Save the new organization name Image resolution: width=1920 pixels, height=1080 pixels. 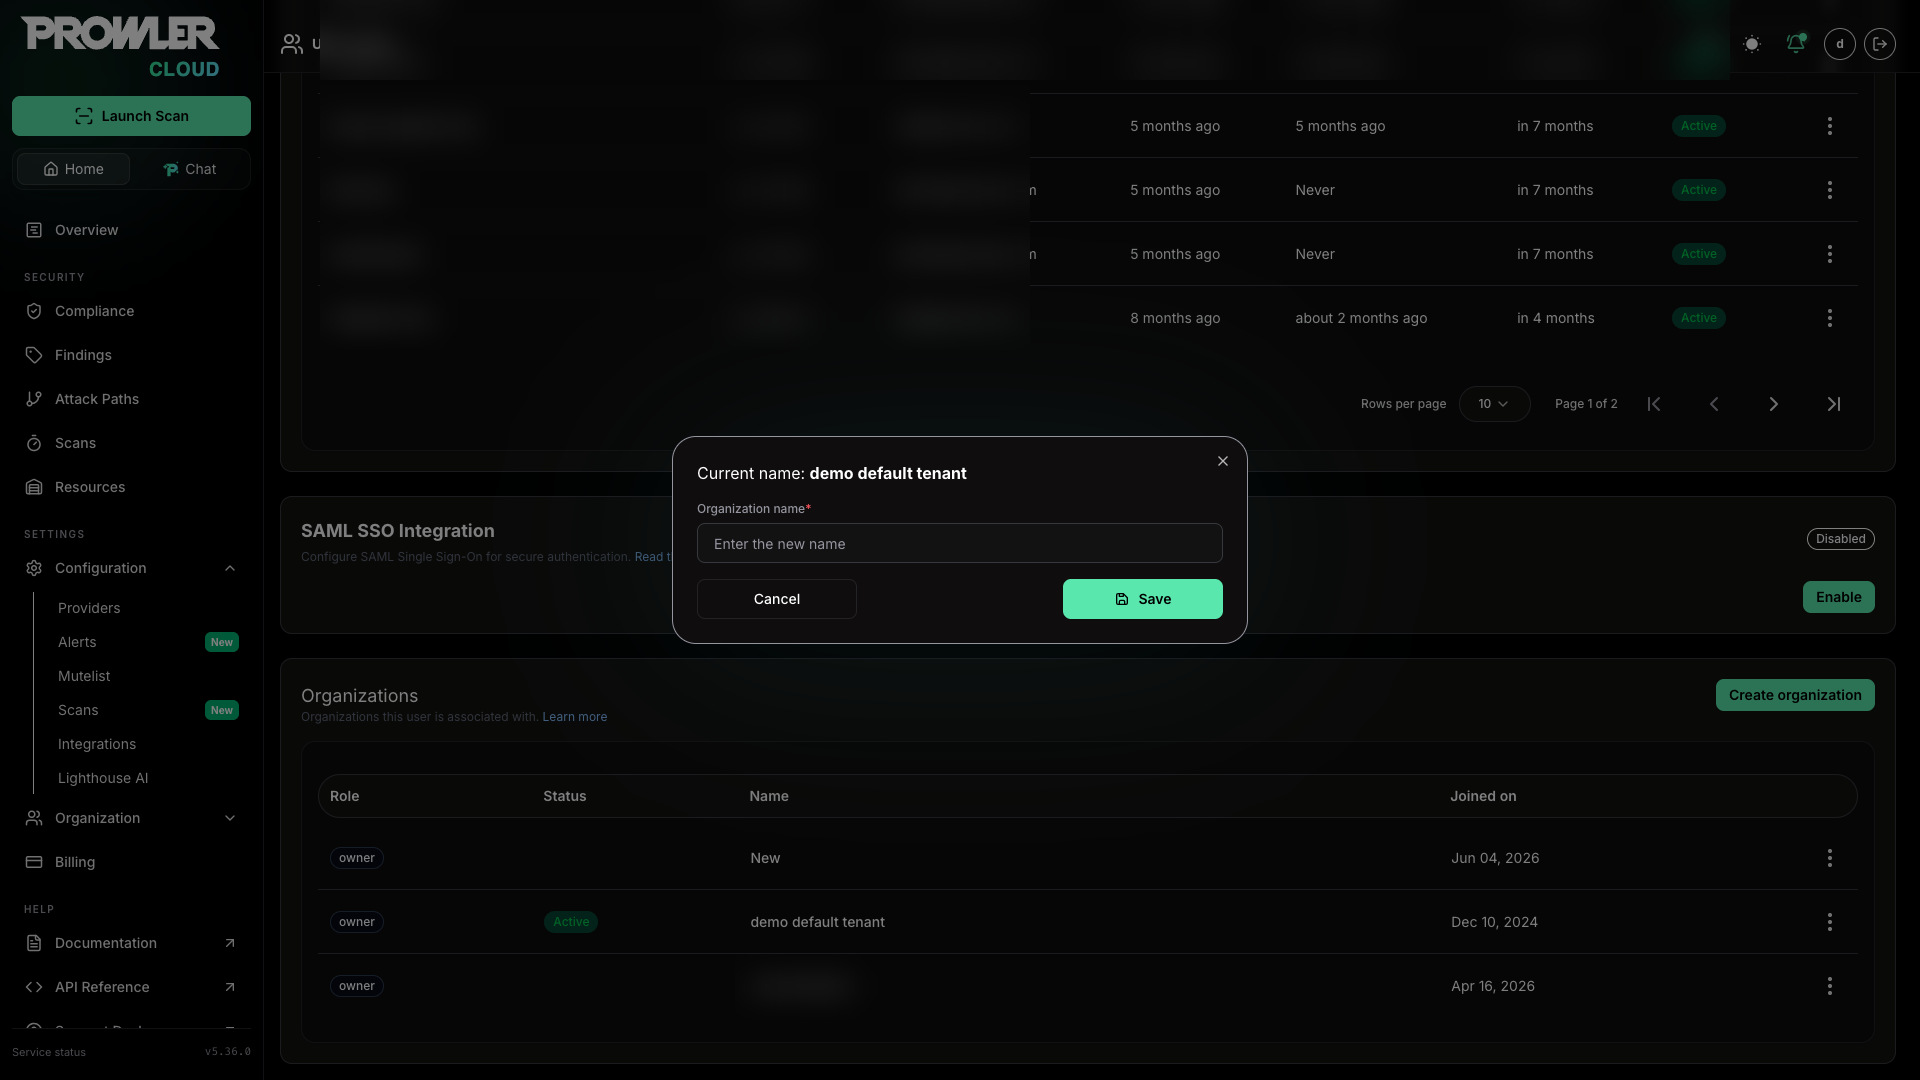pos(1143,599)
